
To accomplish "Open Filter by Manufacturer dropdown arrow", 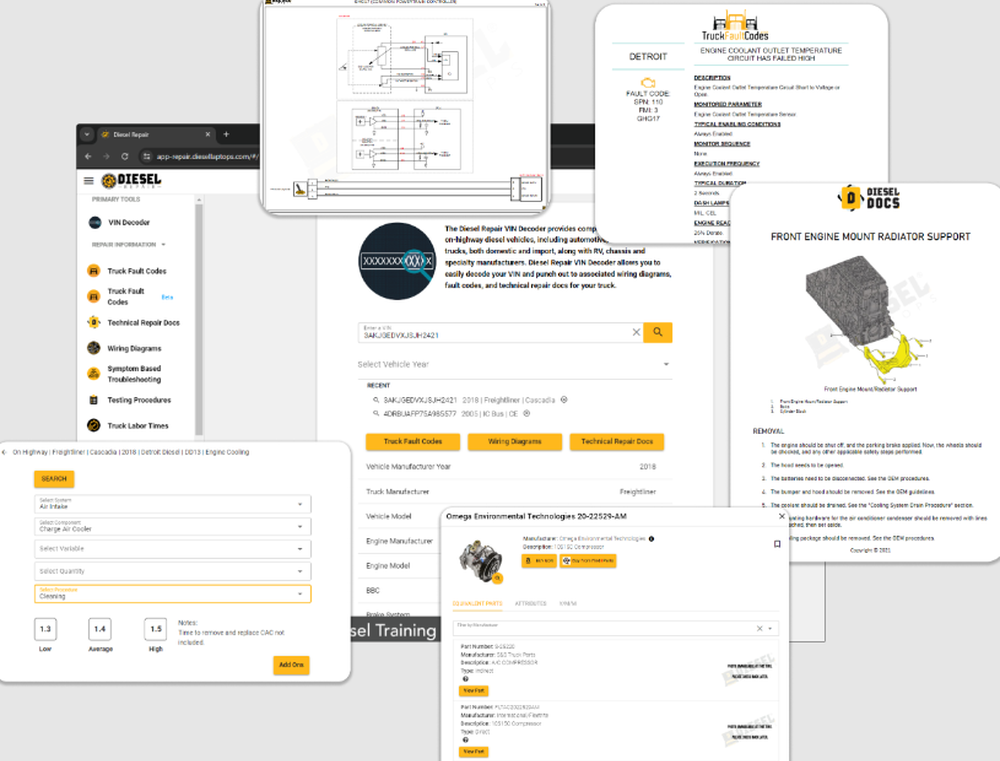I will (770, 628).
